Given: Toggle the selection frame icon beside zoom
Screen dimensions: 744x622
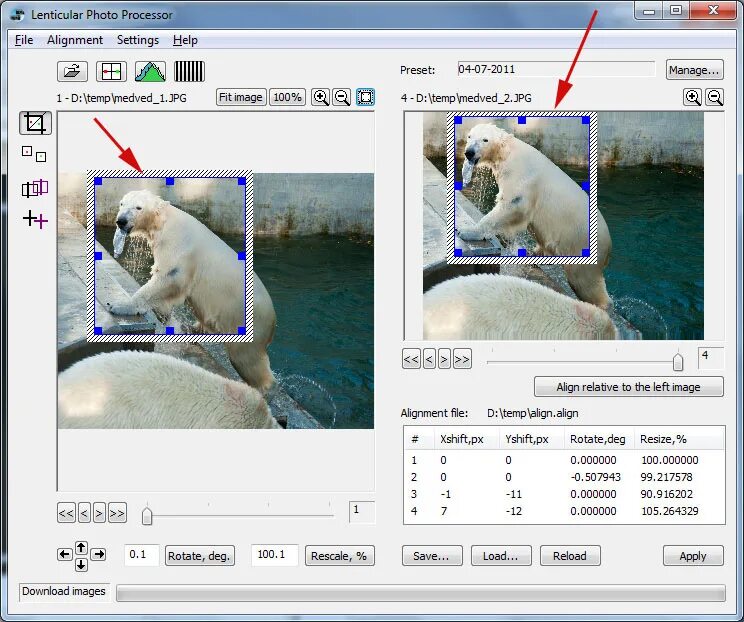Looking at the screenshot, I should [x=365, y=97].
